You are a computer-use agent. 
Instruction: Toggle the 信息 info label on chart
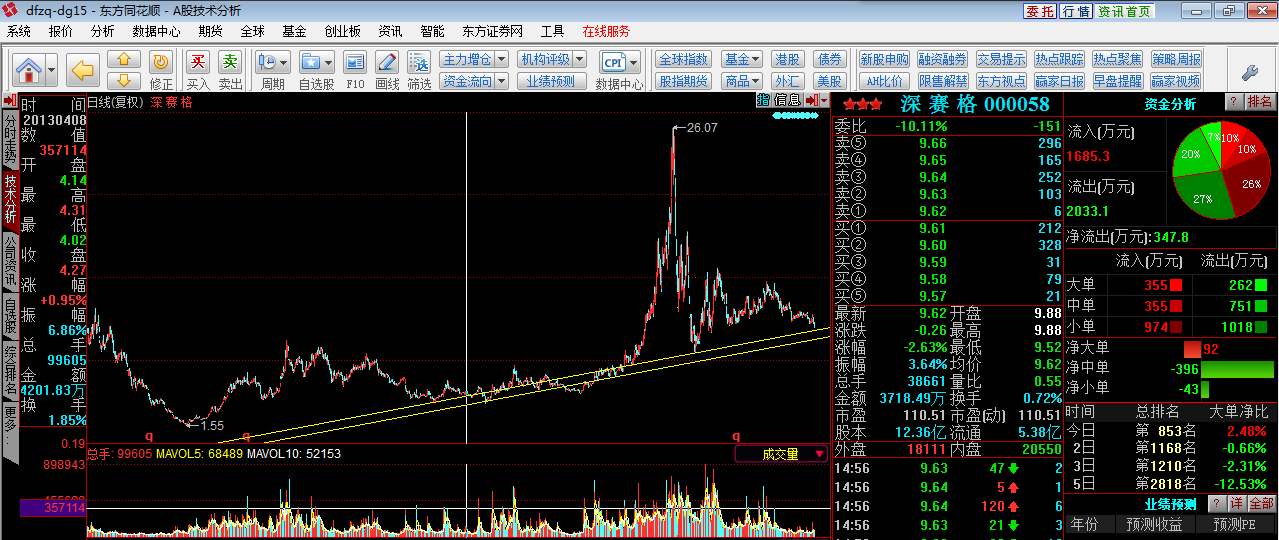(787, 100)
